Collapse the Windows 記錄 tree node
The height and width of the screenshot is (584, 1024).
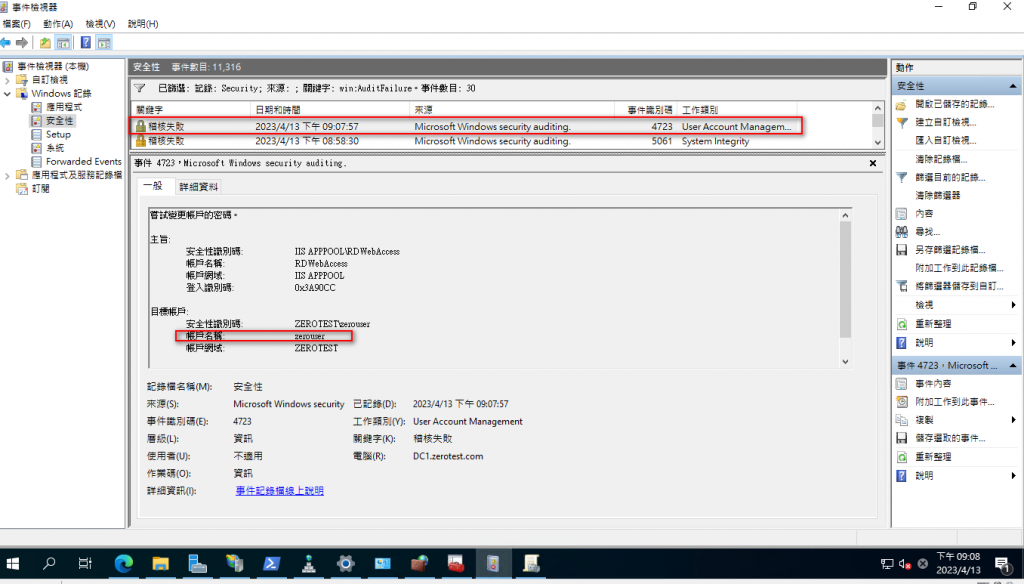(x=7, y=94)
